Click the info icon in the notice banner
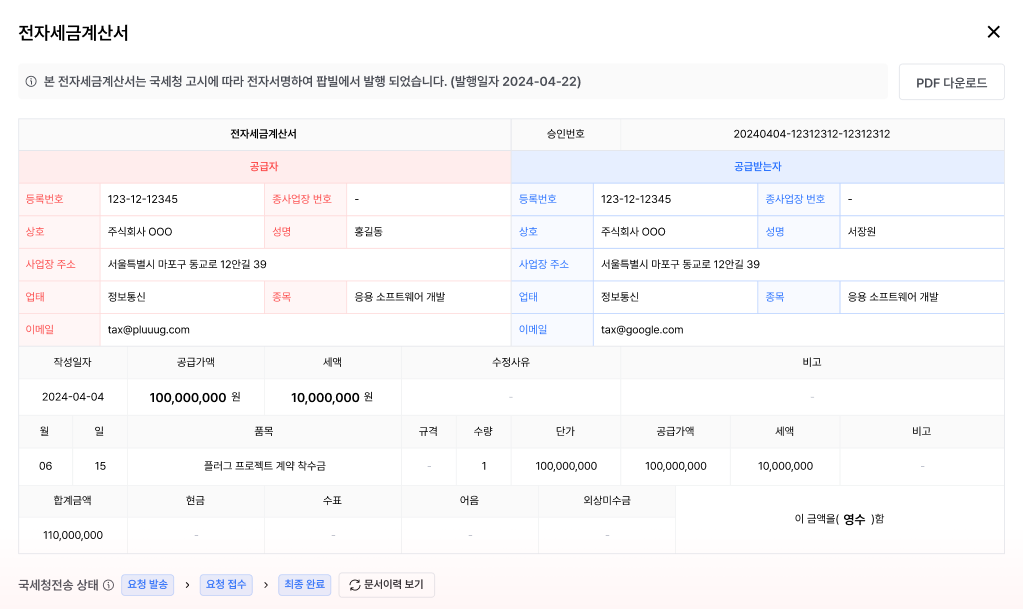Screen dimensions: 1023x609 pos(31,82)
